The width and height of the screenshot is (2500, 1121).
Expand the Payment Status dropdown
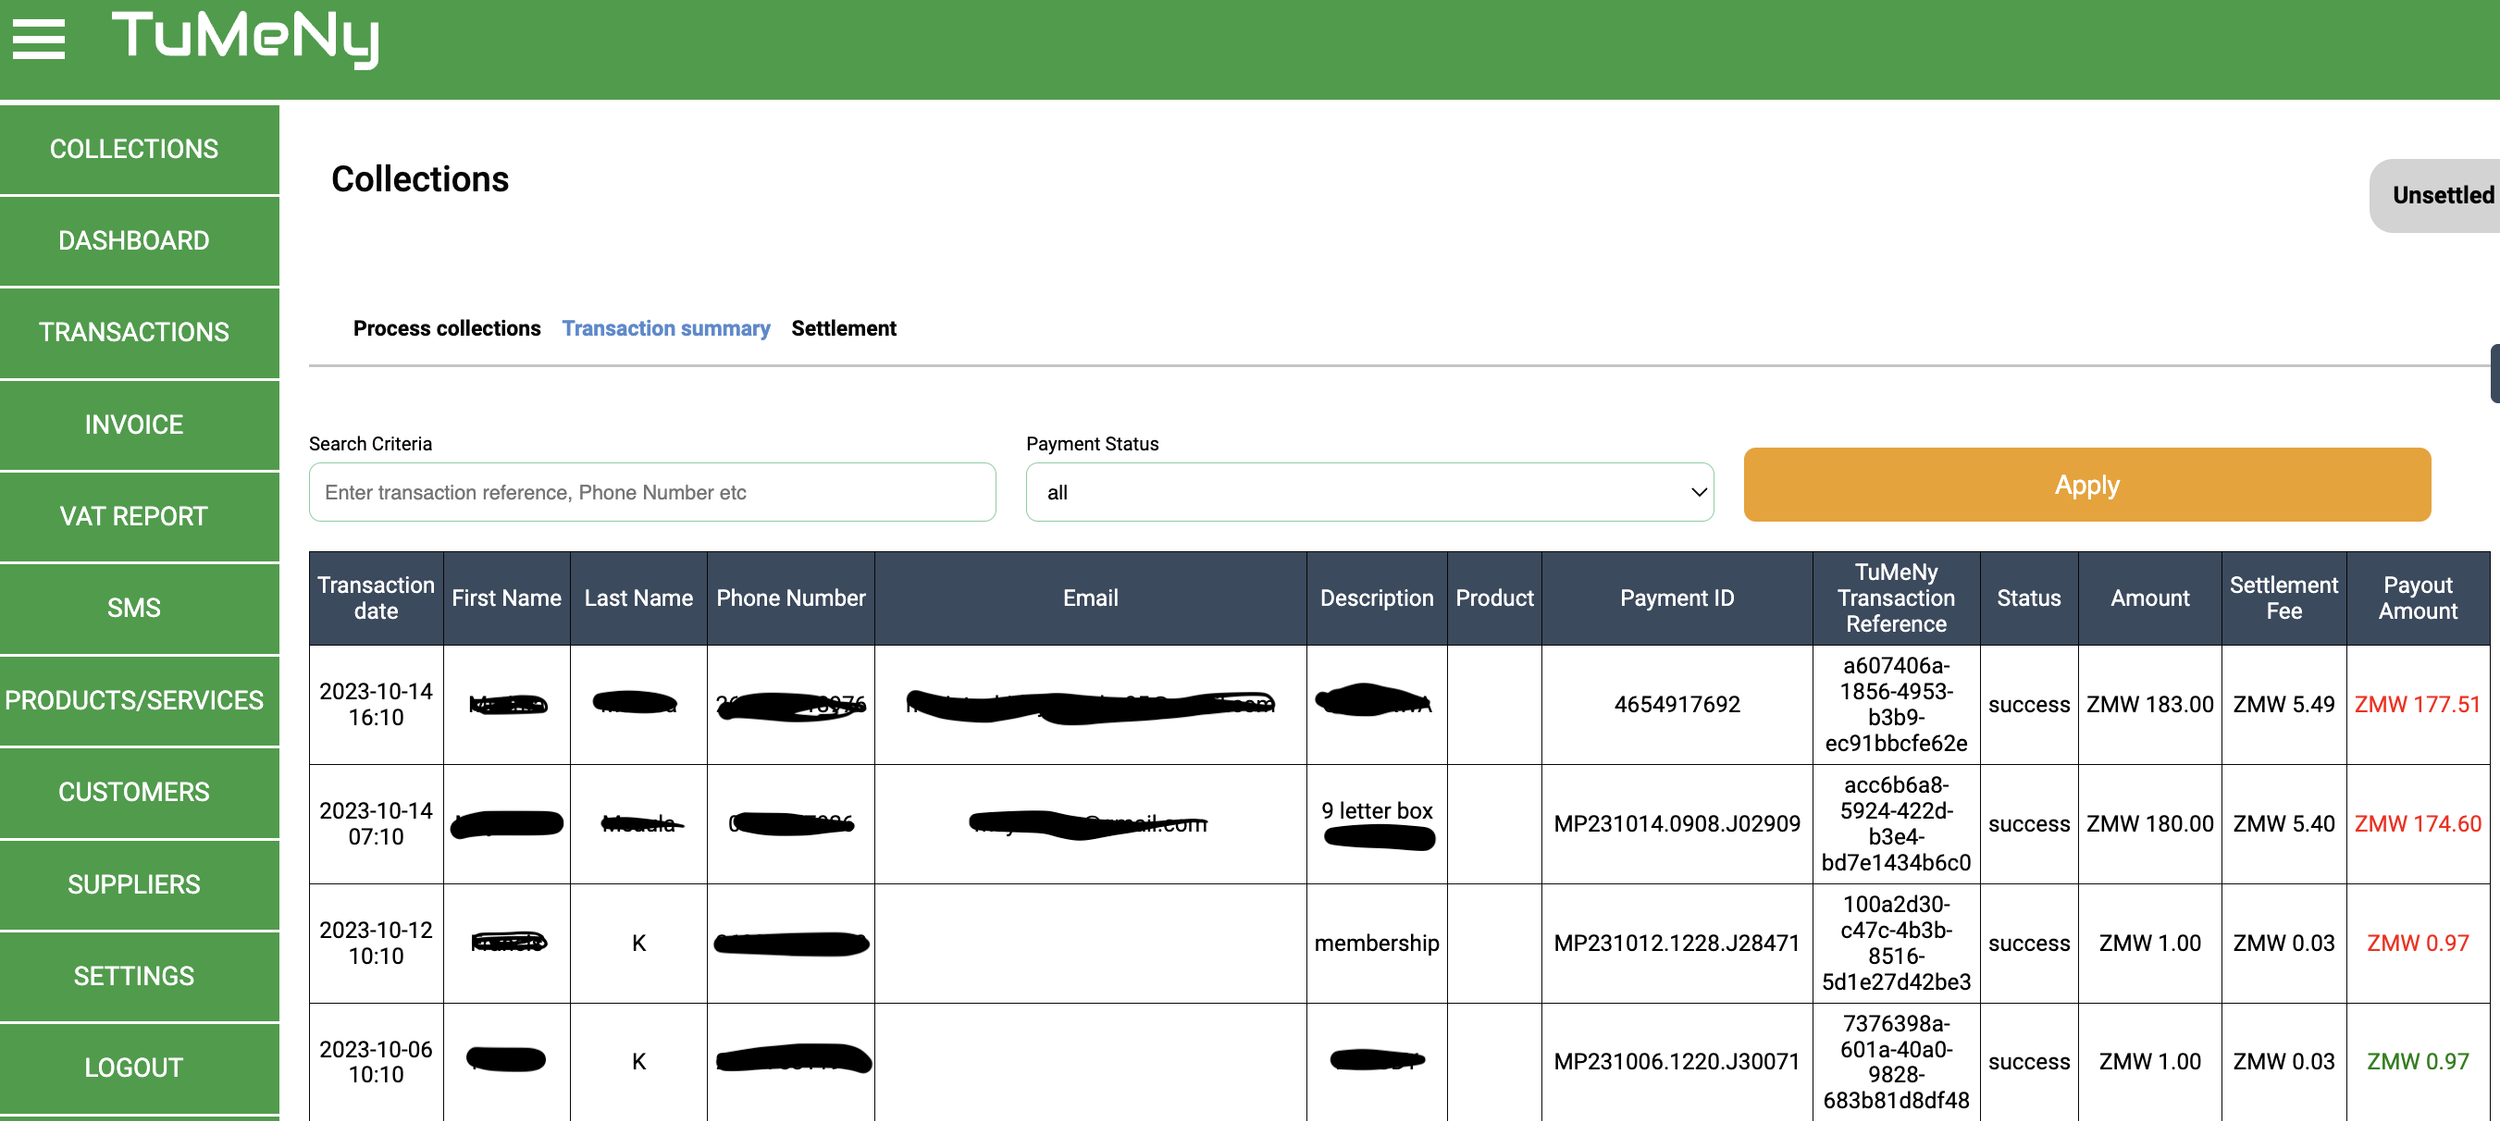1369,492
